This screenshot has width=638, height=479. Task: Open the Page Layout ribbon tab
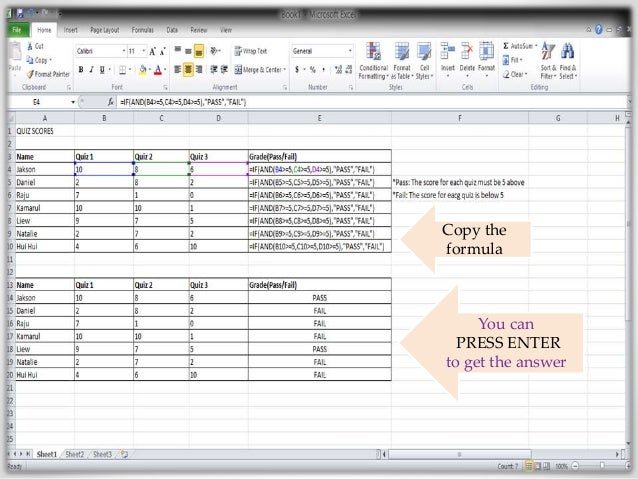click(104, 30)
